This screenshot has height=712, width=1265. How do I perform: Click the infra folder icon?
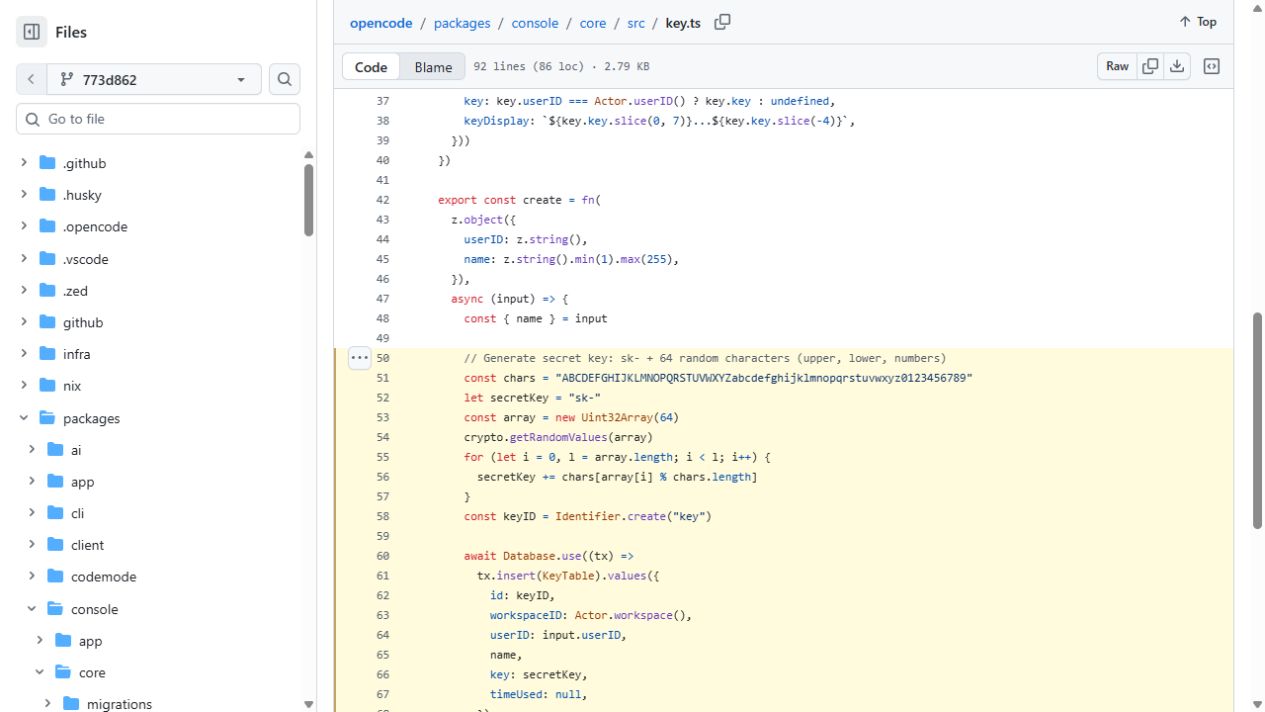[x=47, y=354]
